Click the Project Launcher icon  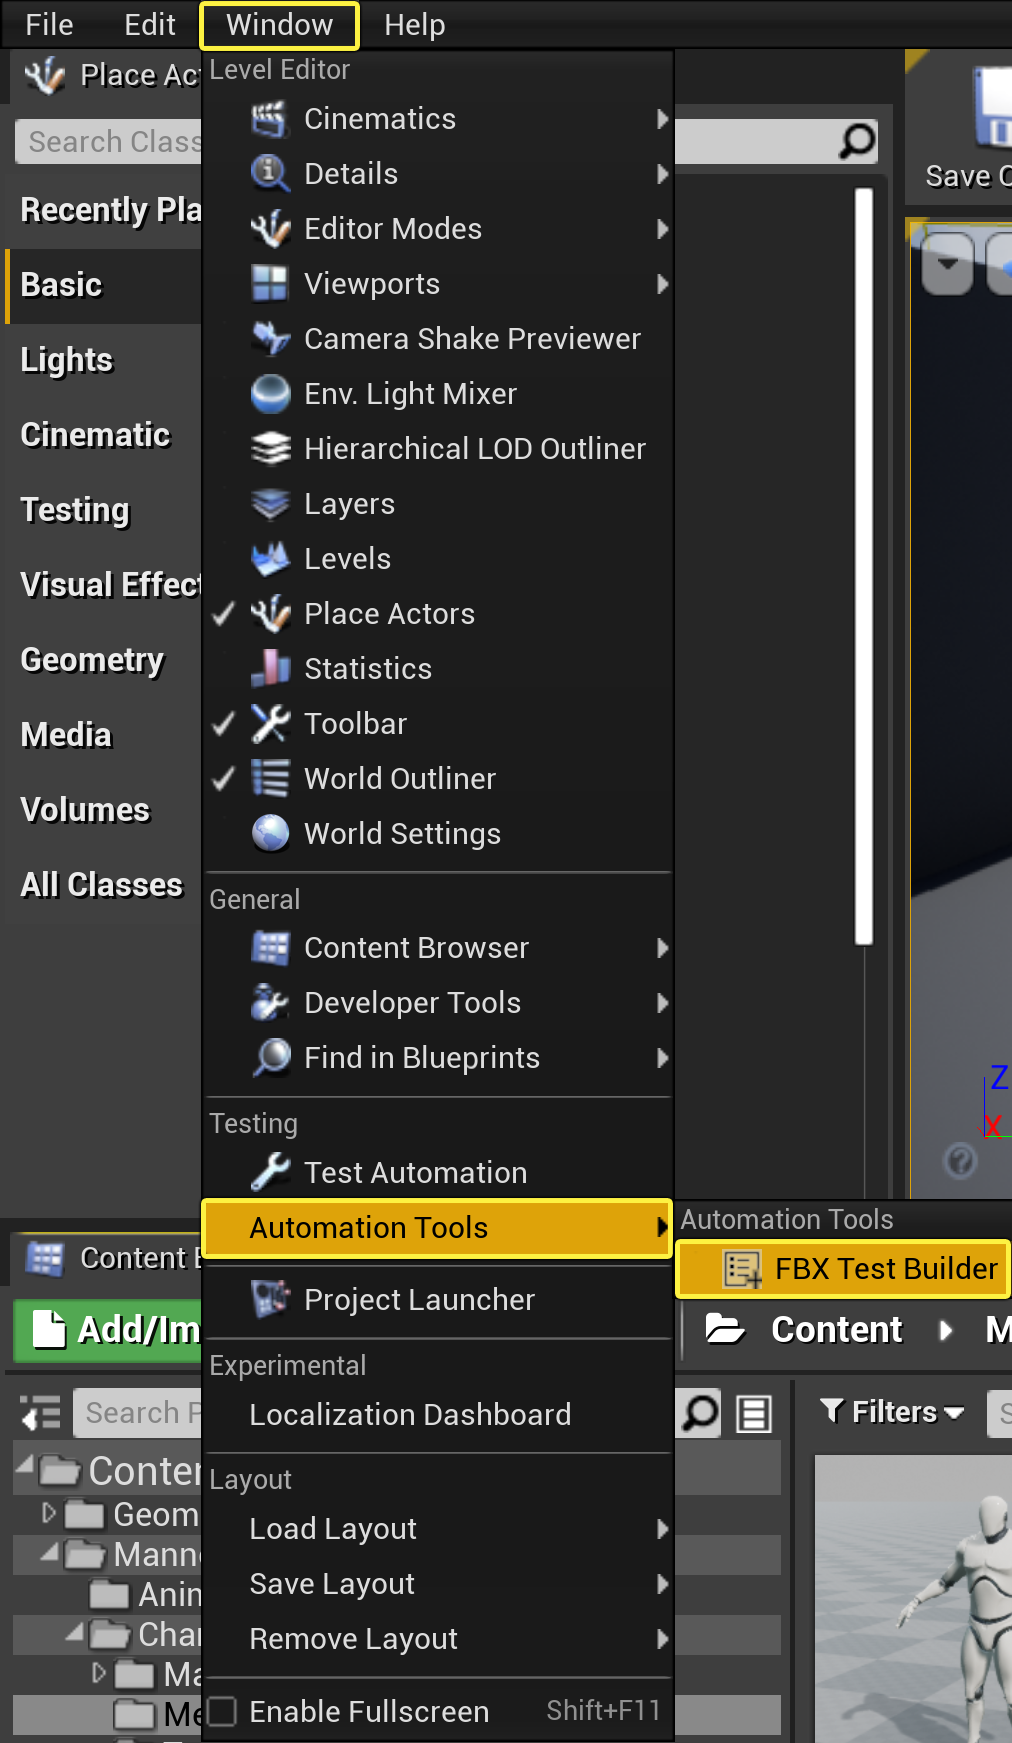click(270, 1300)
